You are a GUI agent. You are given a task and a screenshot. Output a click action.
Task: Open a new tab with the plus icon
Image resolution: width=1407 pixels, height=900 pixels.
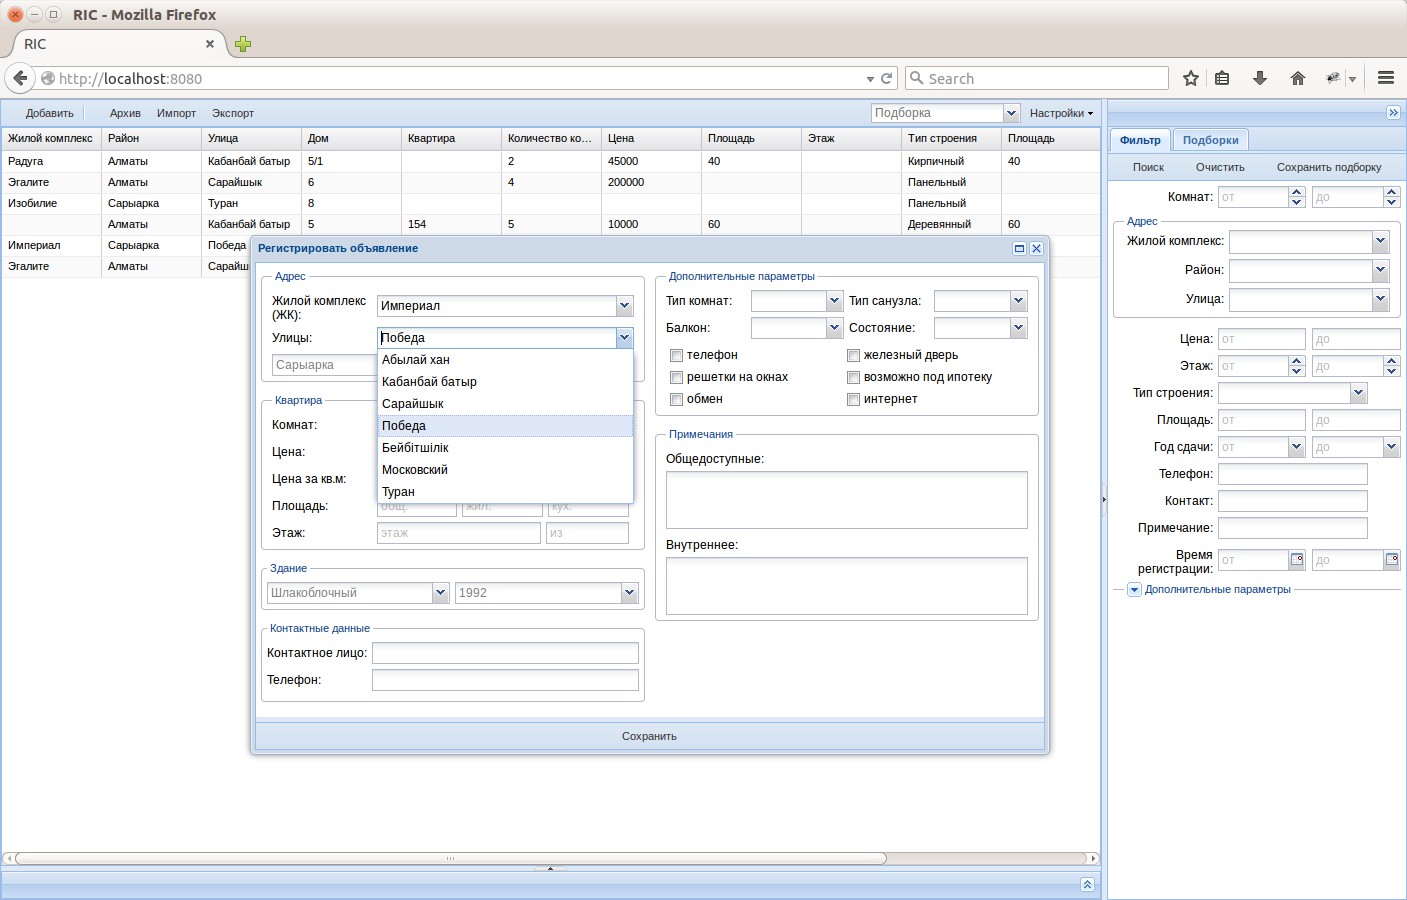pos(243,44)
